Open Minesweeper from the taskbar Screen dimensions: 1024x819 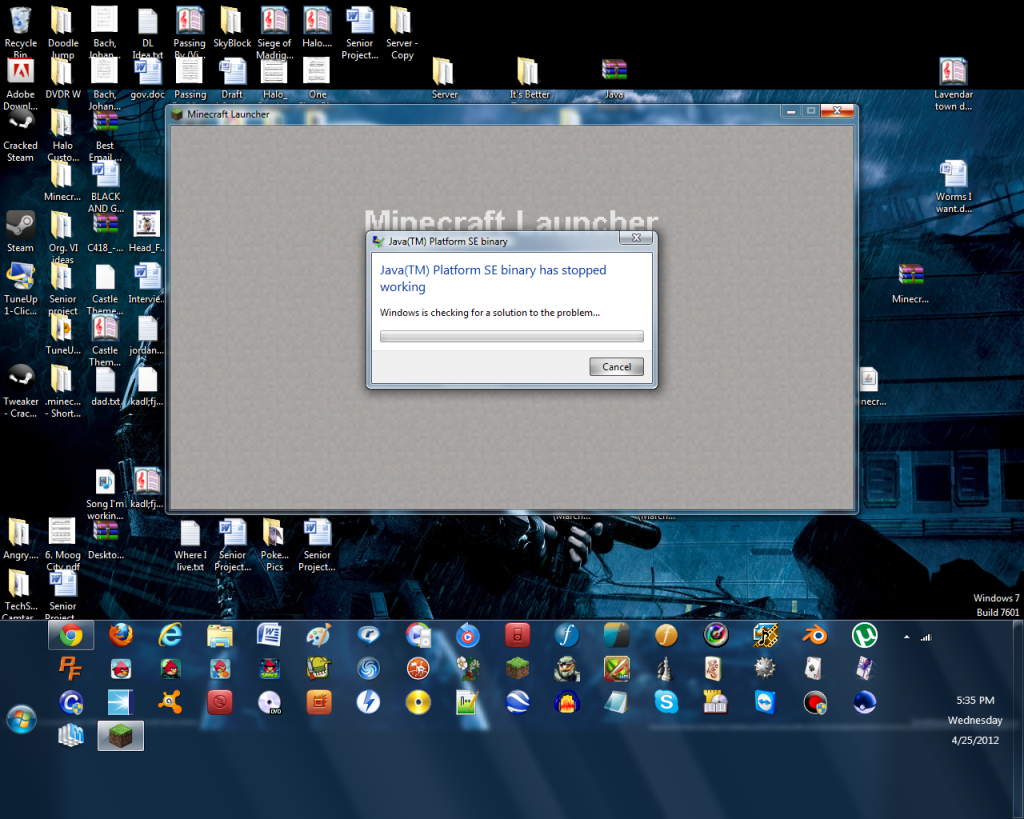pyautogui.click(x=765, y=668)
